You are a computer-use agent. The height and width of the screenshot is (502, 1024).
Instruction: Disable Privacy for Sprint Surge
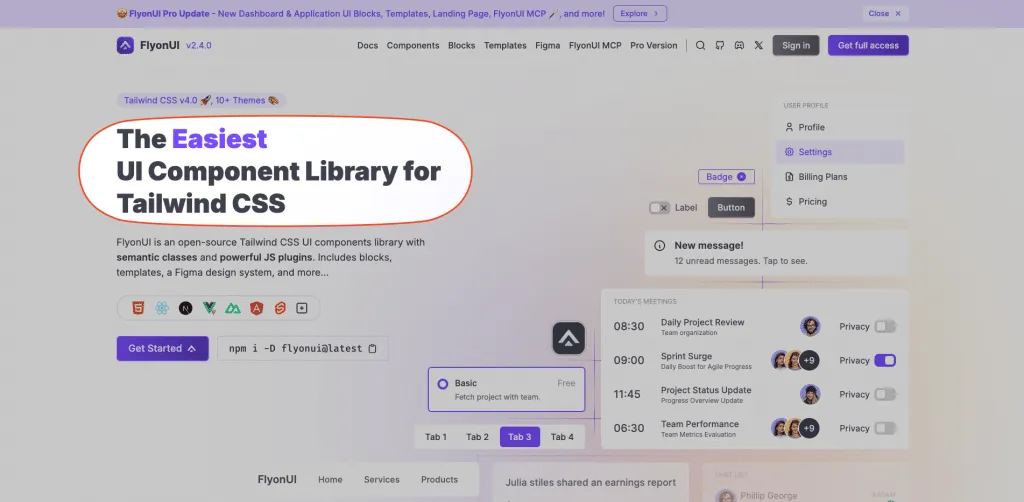pyautogui.click(x=885, y=360)
